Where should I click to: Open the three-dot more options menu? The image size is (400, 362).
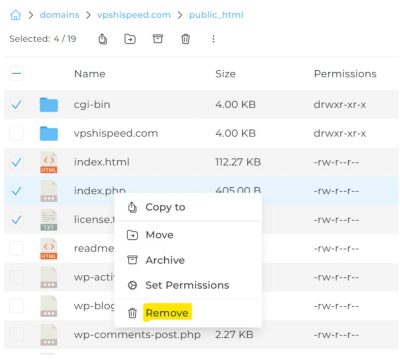point(213,39)
